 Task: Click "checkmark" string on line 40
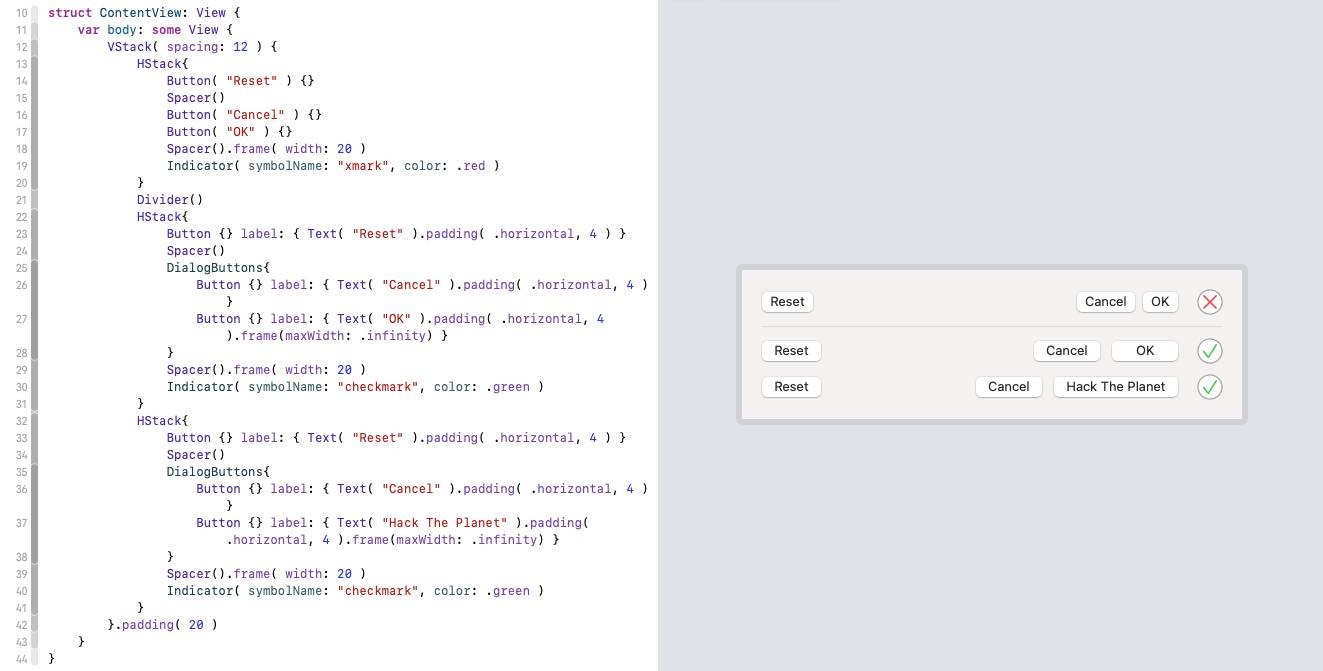[x=377, y=591]
